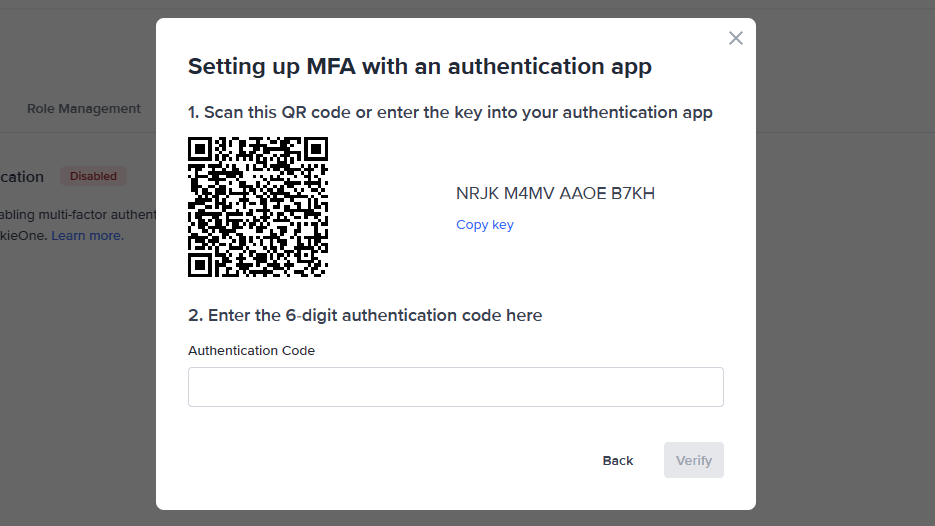Click the background multi-factor description text
This screenshot has height=526, width=935.
tap(78, 215)
